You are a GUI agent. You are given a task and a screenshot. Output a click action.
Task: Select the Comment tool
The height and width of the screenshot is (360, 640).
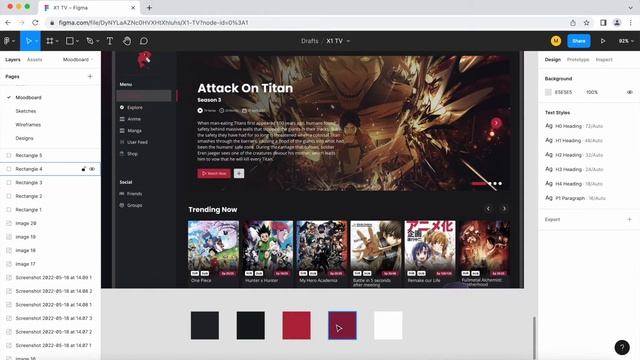click(144, 41)
